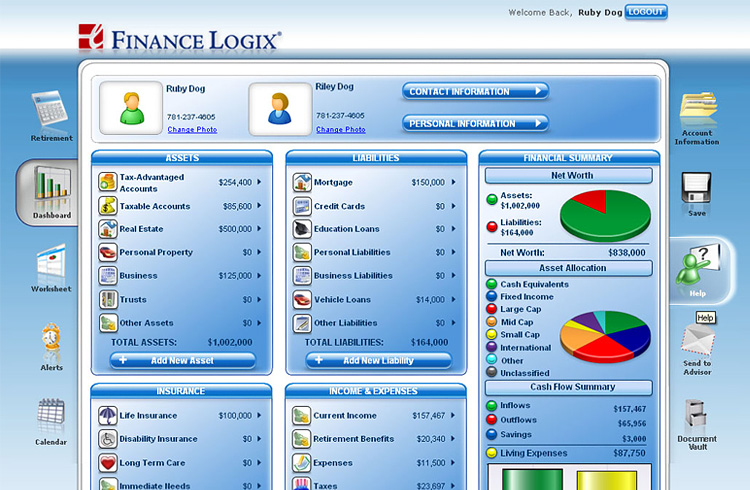Click the Save floppy disk icon
The height and width of the screenshot is (490, 750).
tap(696, 188)
